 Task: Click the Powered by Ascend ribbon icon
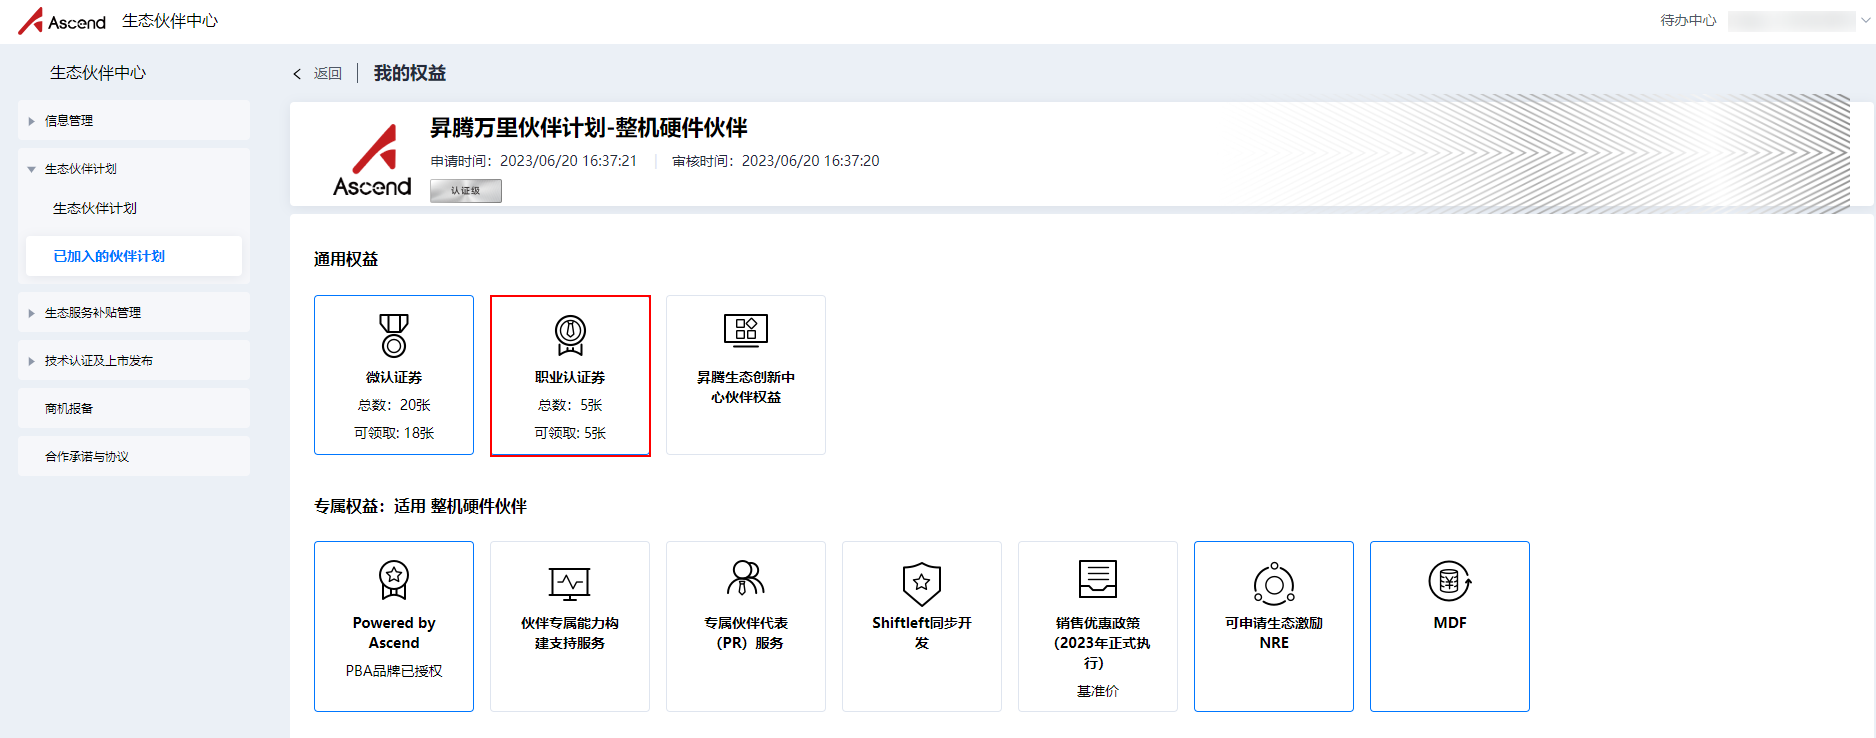[x=394, y=580]
